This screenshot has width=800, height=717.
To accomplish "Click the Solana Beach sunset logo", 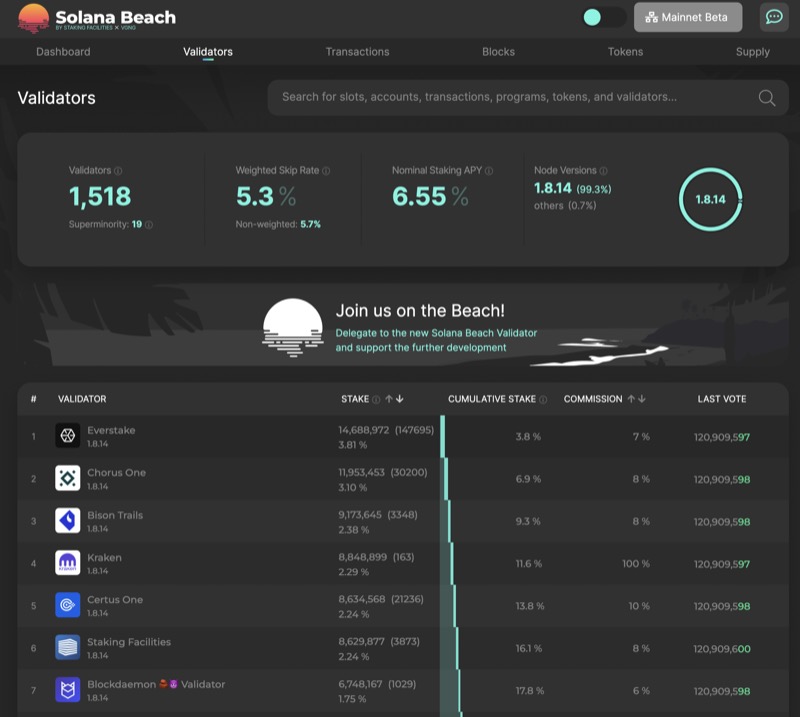I will (x=34, y=18).
